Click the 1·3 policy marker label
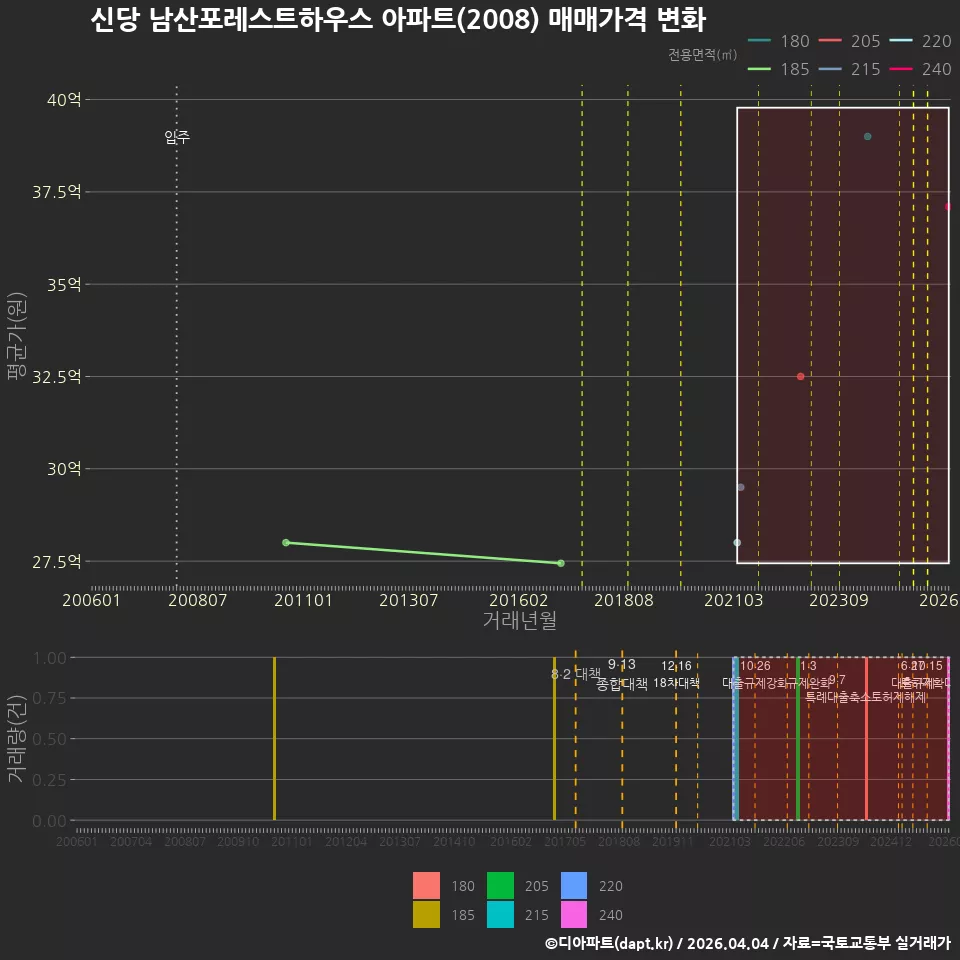This screenshot has height=960, width=960. pyautogui.click(x=808, y=666)
